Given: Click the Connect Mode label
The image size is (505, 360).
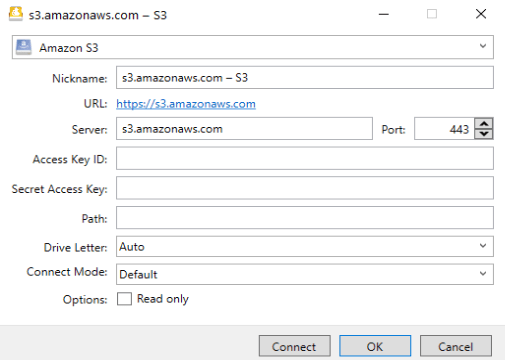Looking at the screenshot, I should [67, 272].
